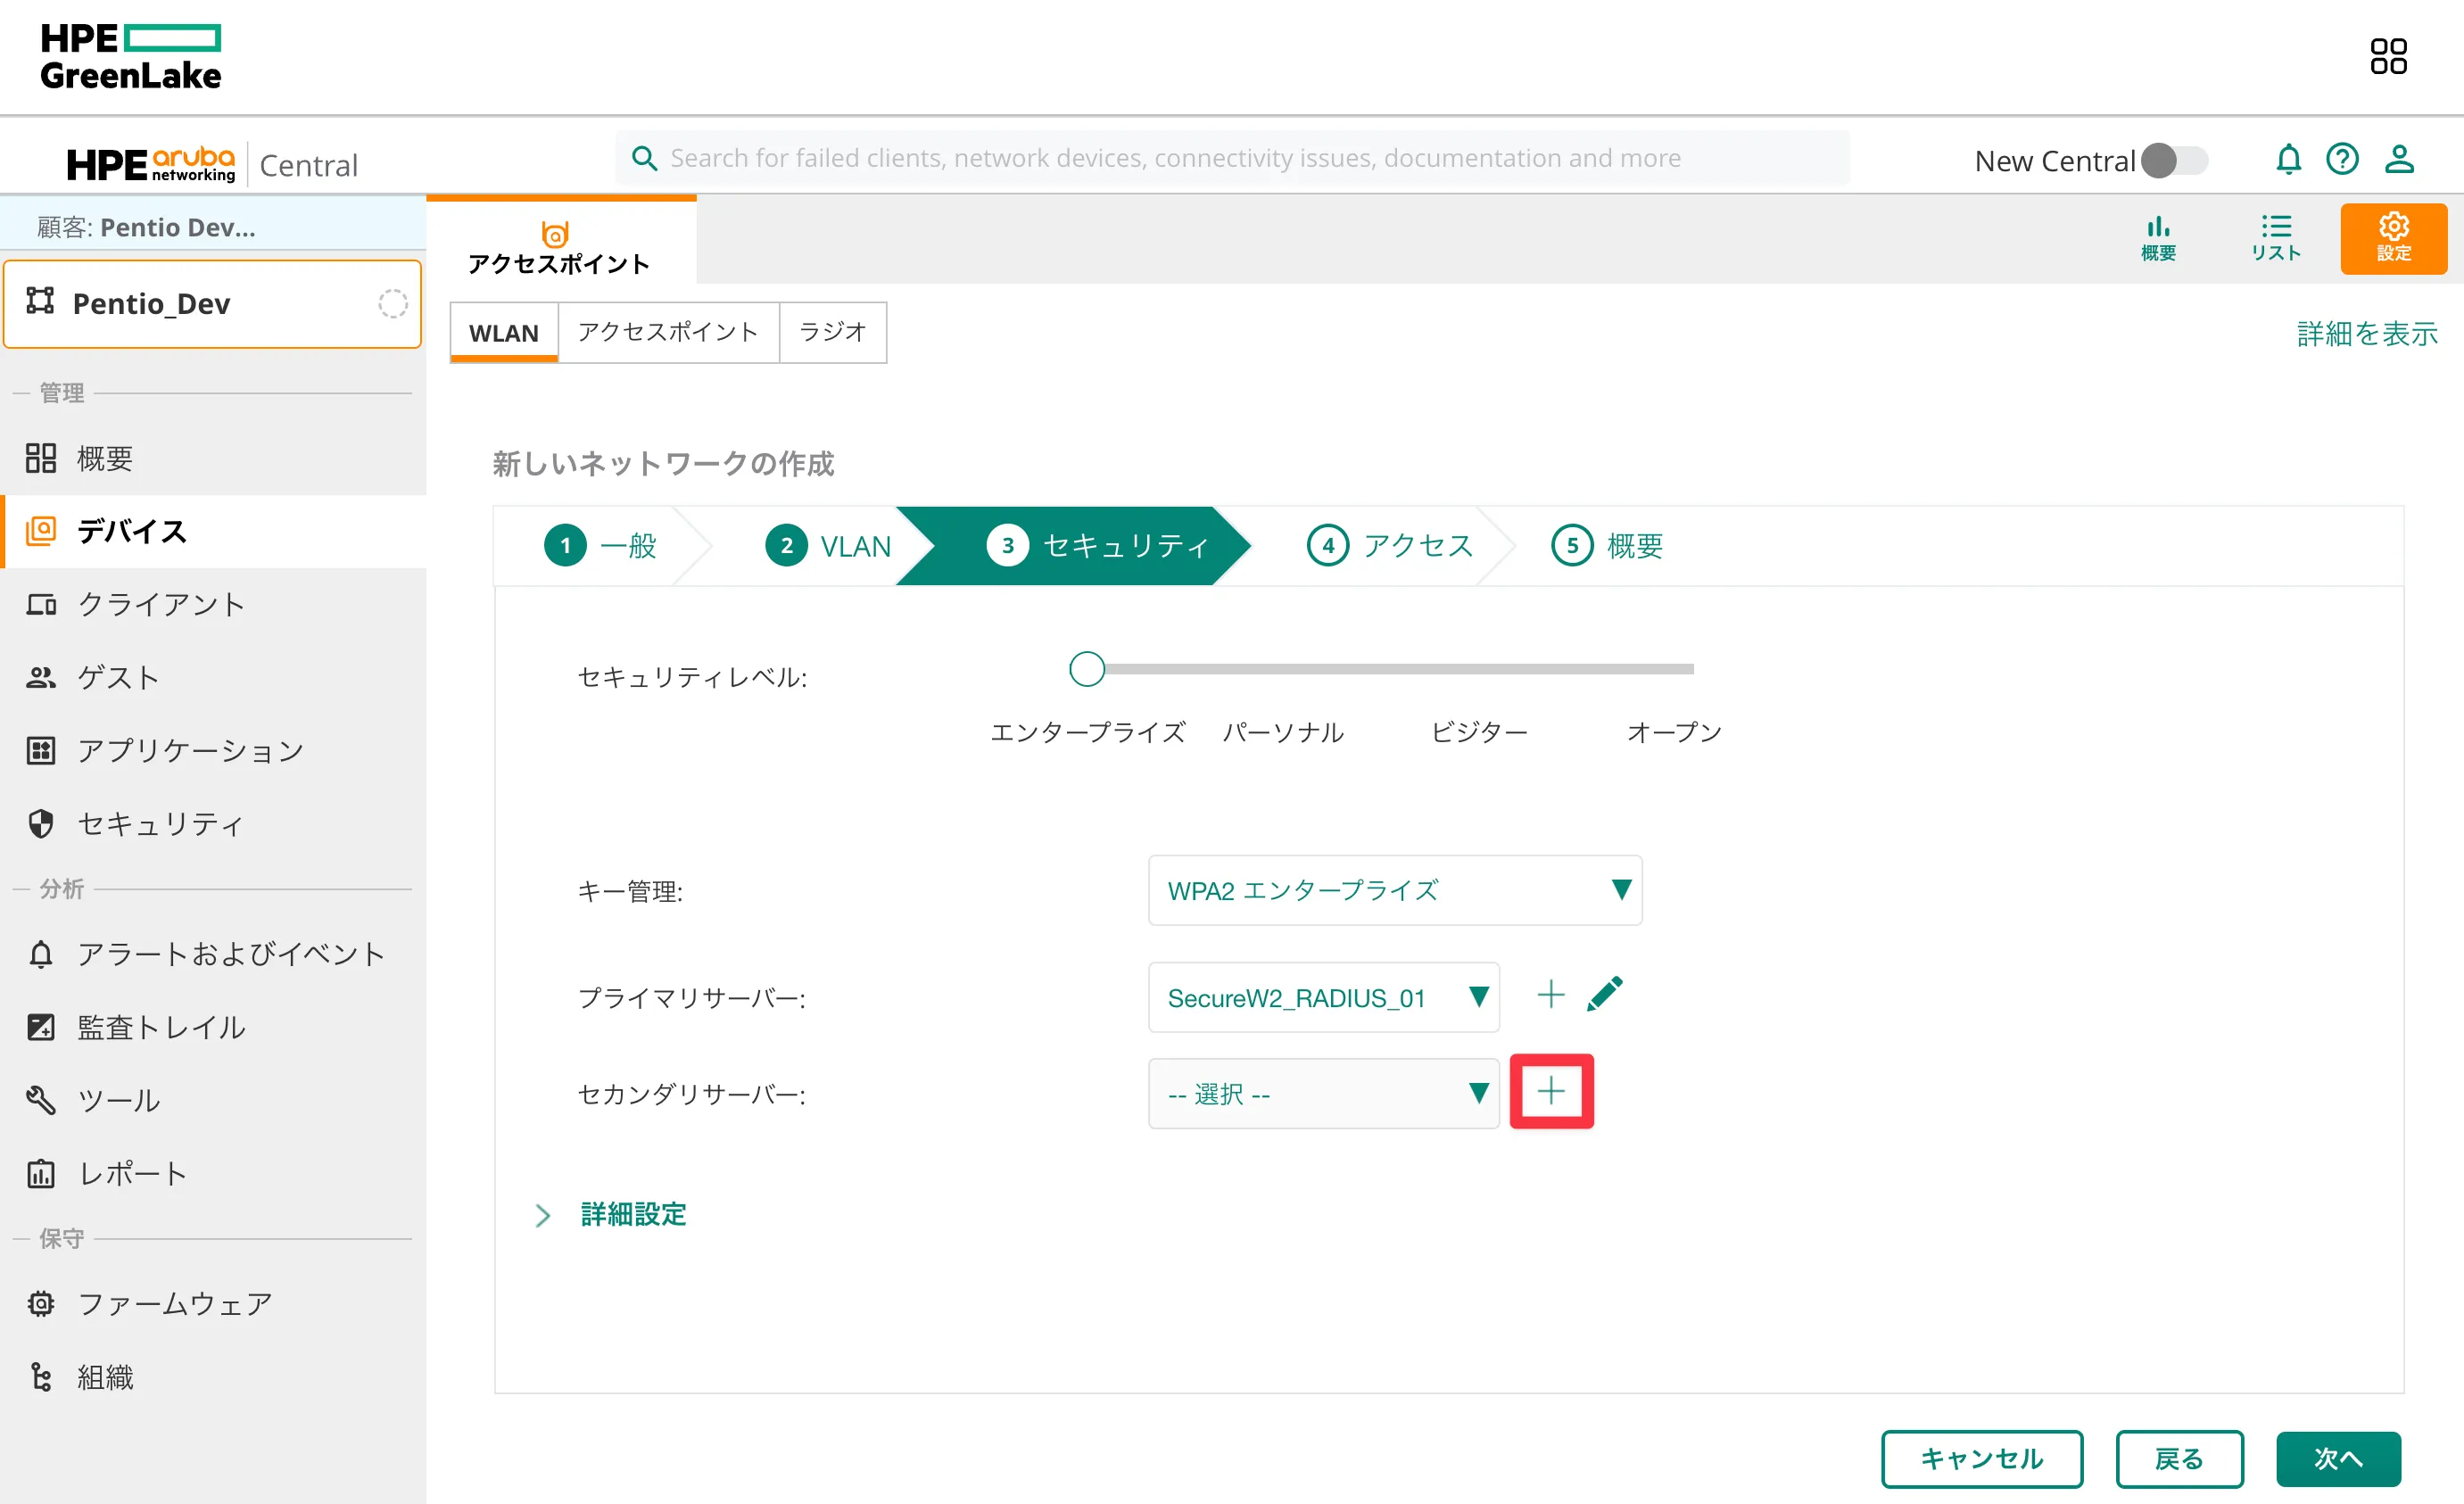Click the notifications bell icon

(x=2288, y=159)
